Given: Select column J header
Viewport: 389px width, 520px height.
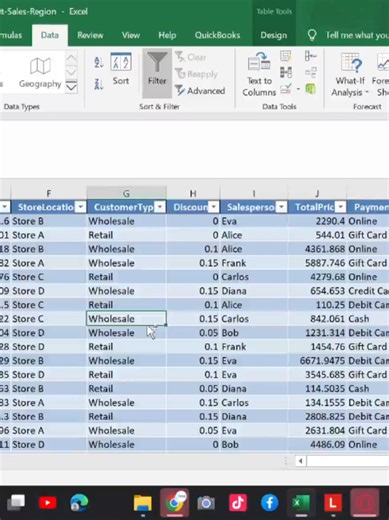Looking at the screenshot, I should (x=317, y=193).
